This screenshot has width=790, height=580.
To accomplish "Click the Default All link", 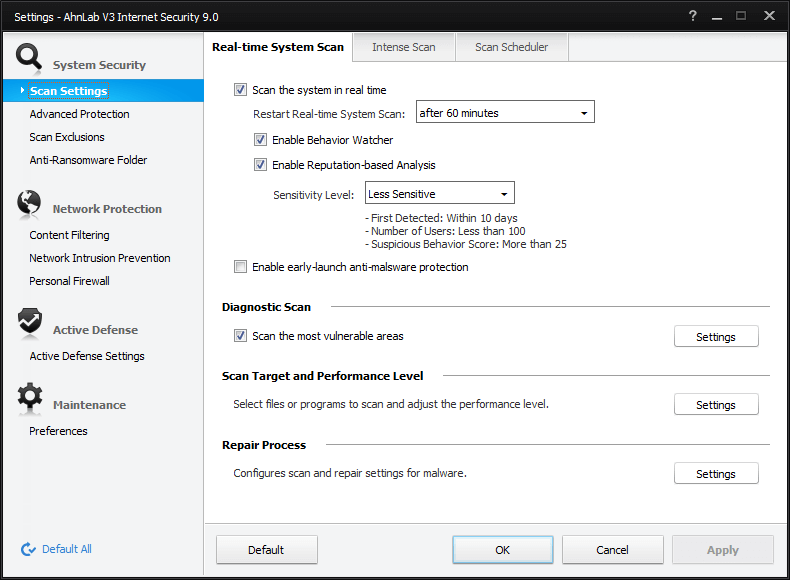I will (x=67, y=549).
